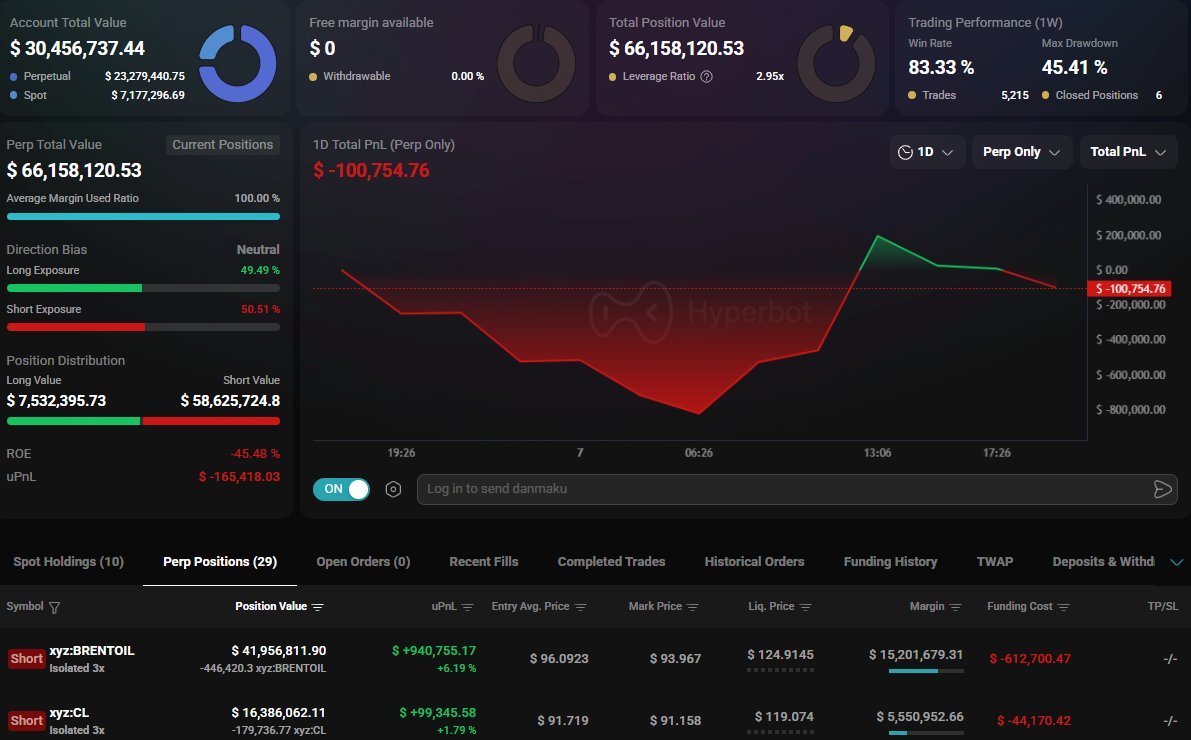
Task: Turn off the danmaku ON switch
Action: (x=341, y=489)
